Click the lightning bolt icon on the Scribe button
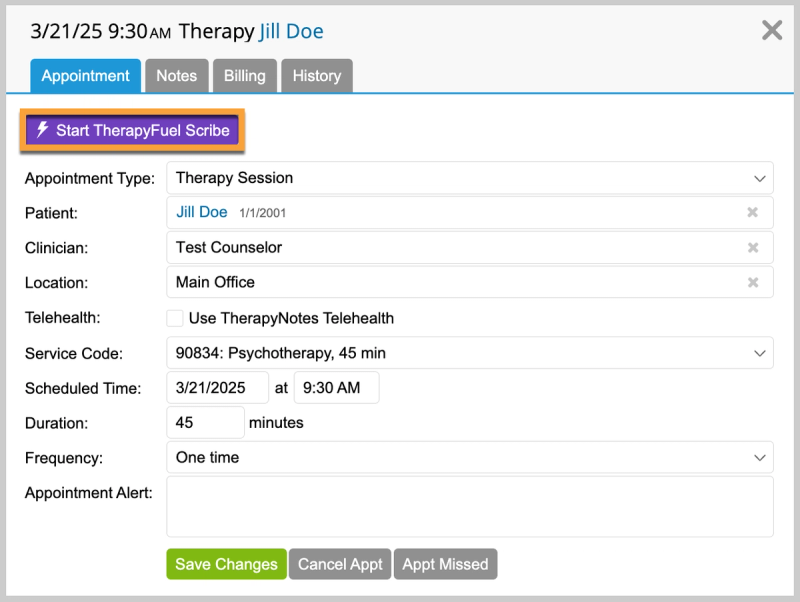Viewport: 800px width, 602px height. pyautogui.click(x=42, y=128)
